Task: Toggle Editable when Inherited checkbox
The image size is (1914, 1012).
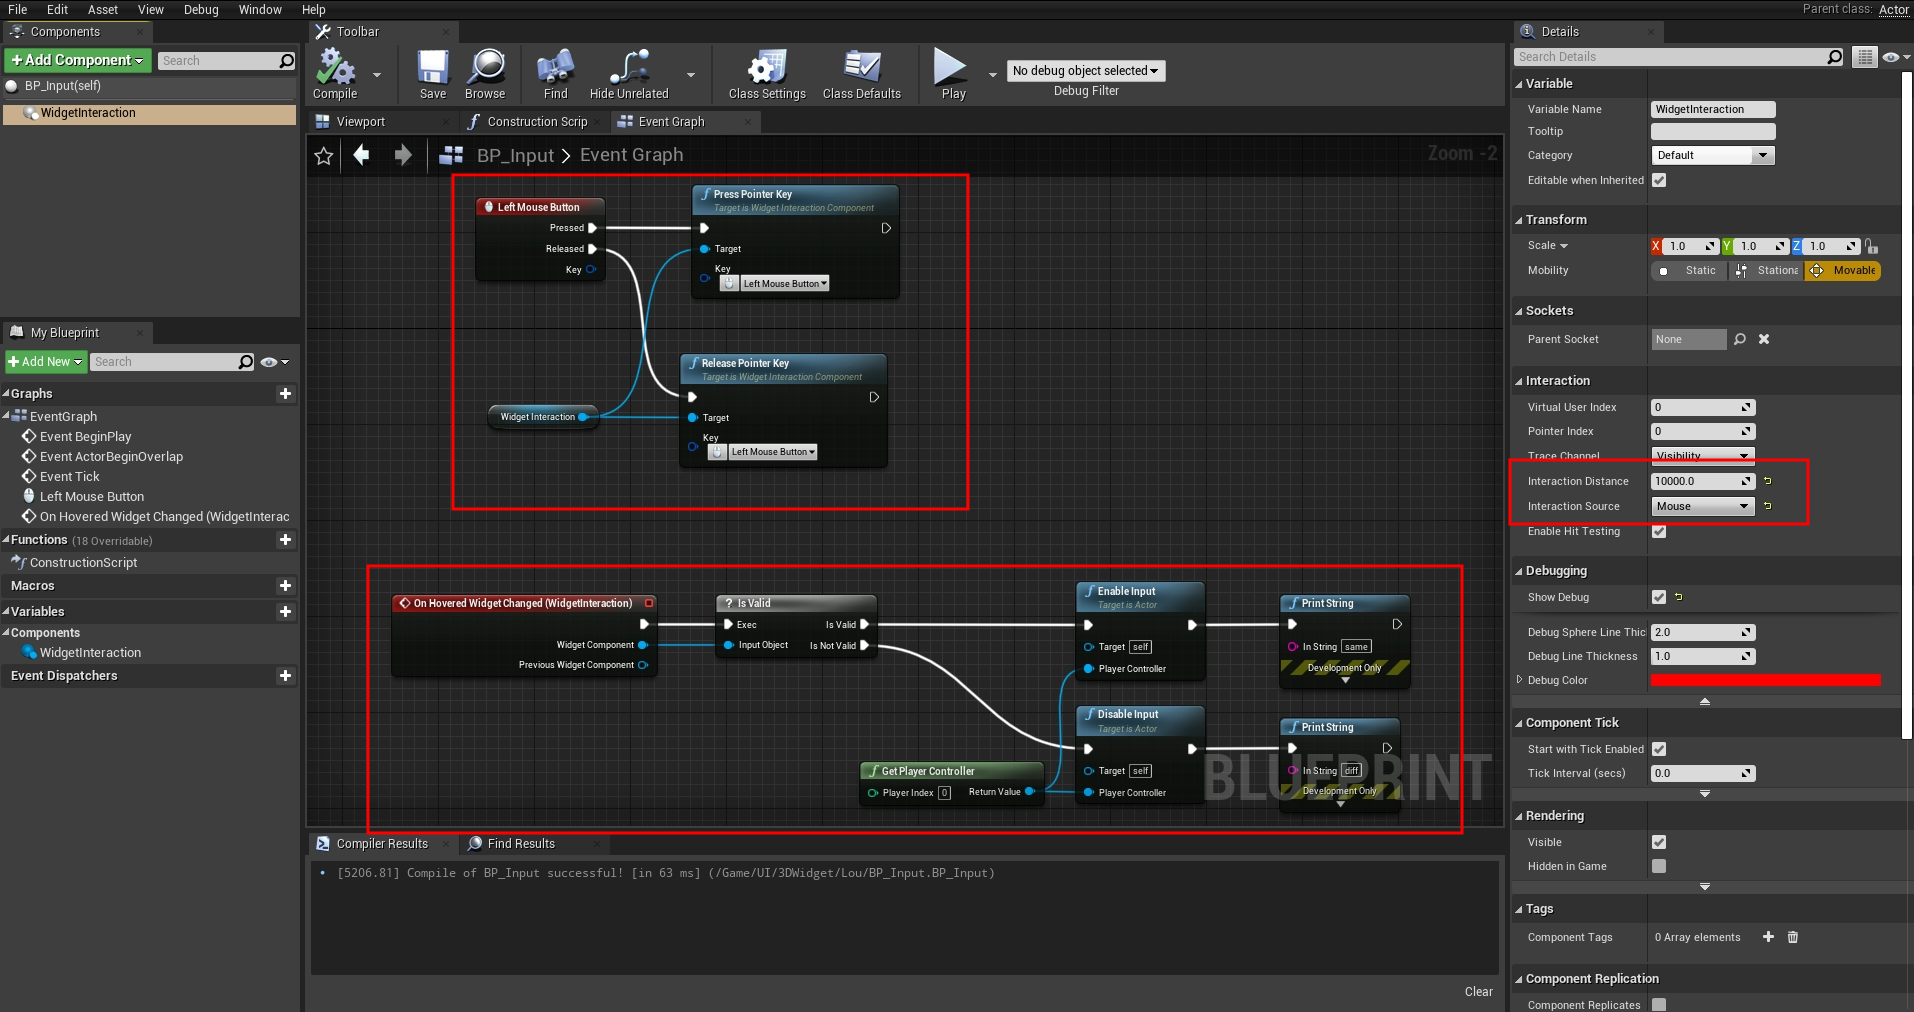Action: coord(1659,180)
